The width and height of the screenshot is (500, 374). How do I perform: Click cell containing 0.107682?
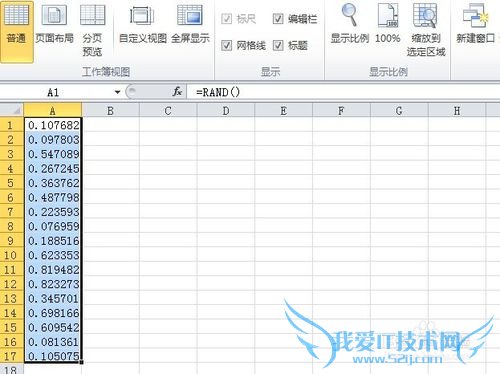tap(53, 125)
